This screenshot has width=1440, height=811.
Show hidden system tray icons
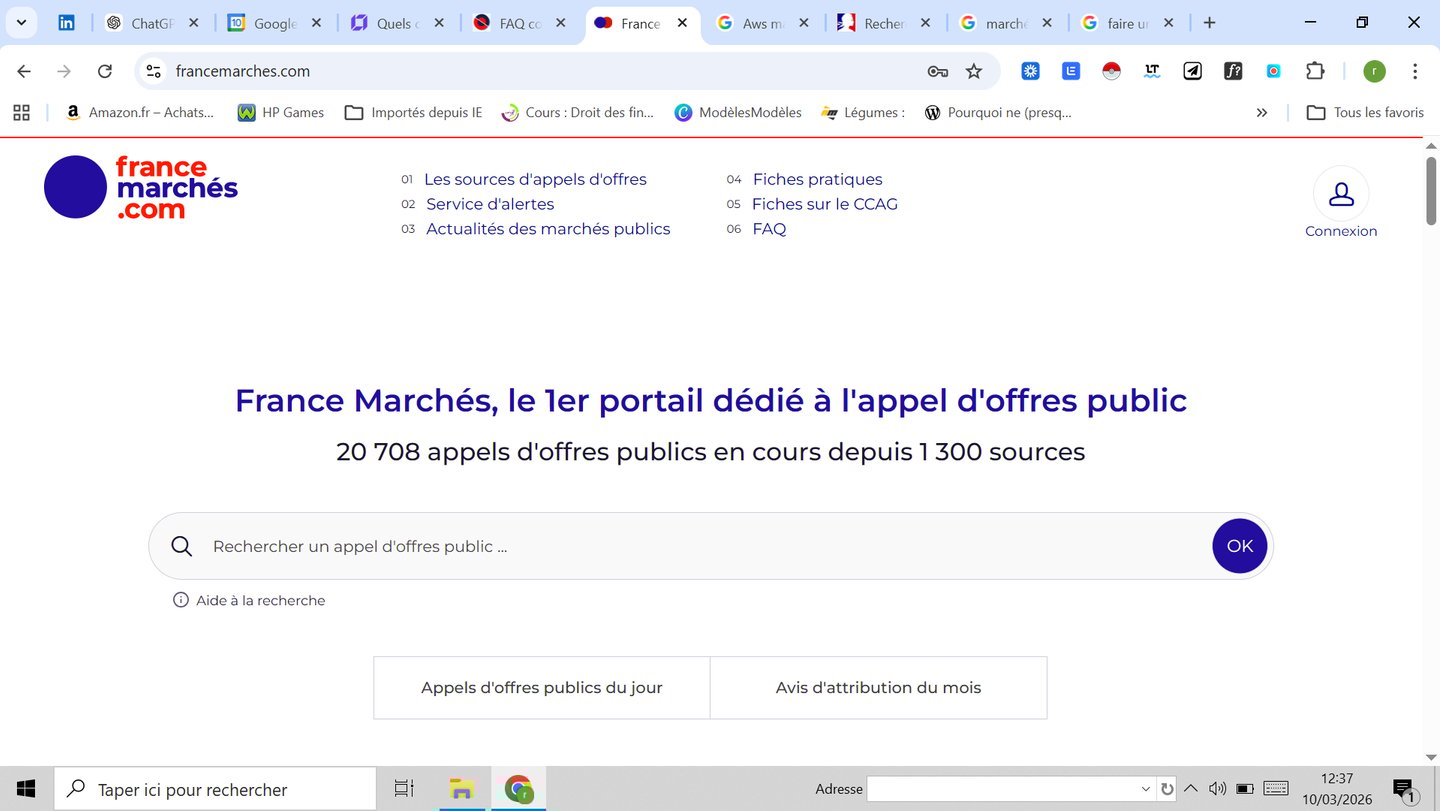[1191, 789]
